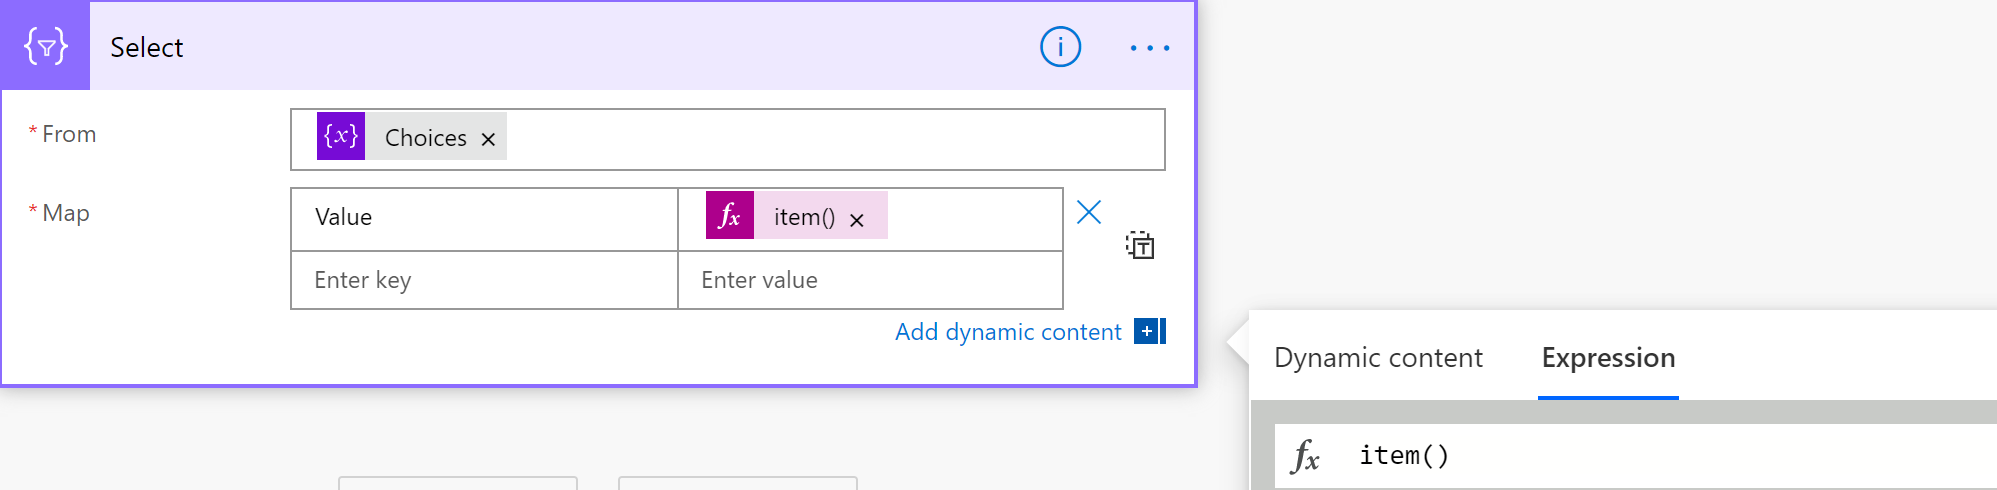Screen dimensions: 1997x490
Task: Click the Select action title
Action: [x=147, y=48]
